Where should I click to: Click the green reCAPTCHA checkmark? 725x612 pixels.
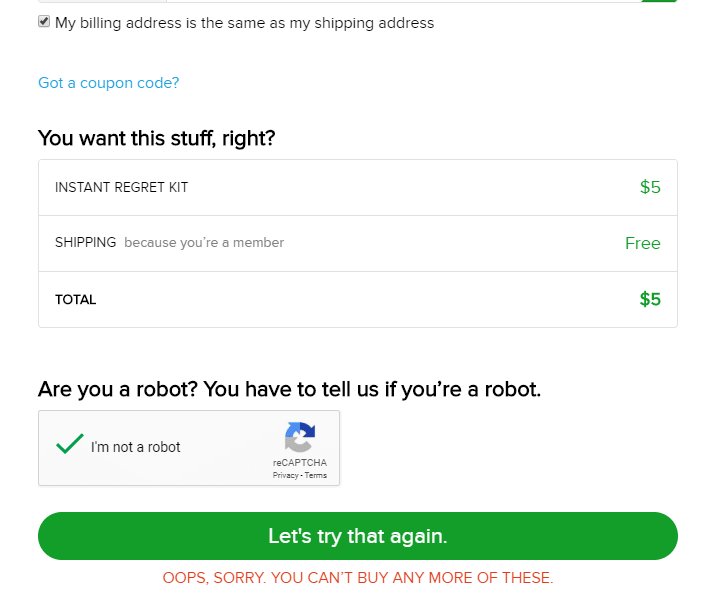[70, 444]
